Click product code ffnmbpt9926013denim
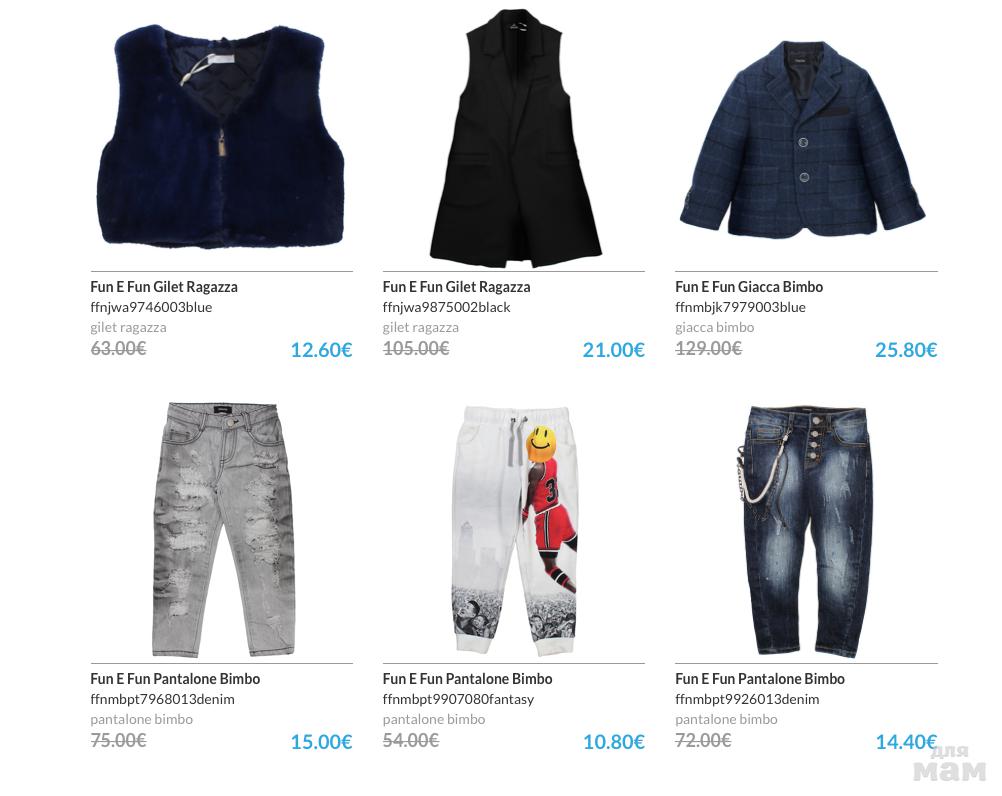This screenshot has width=1002, height=796. coord(747,699)
